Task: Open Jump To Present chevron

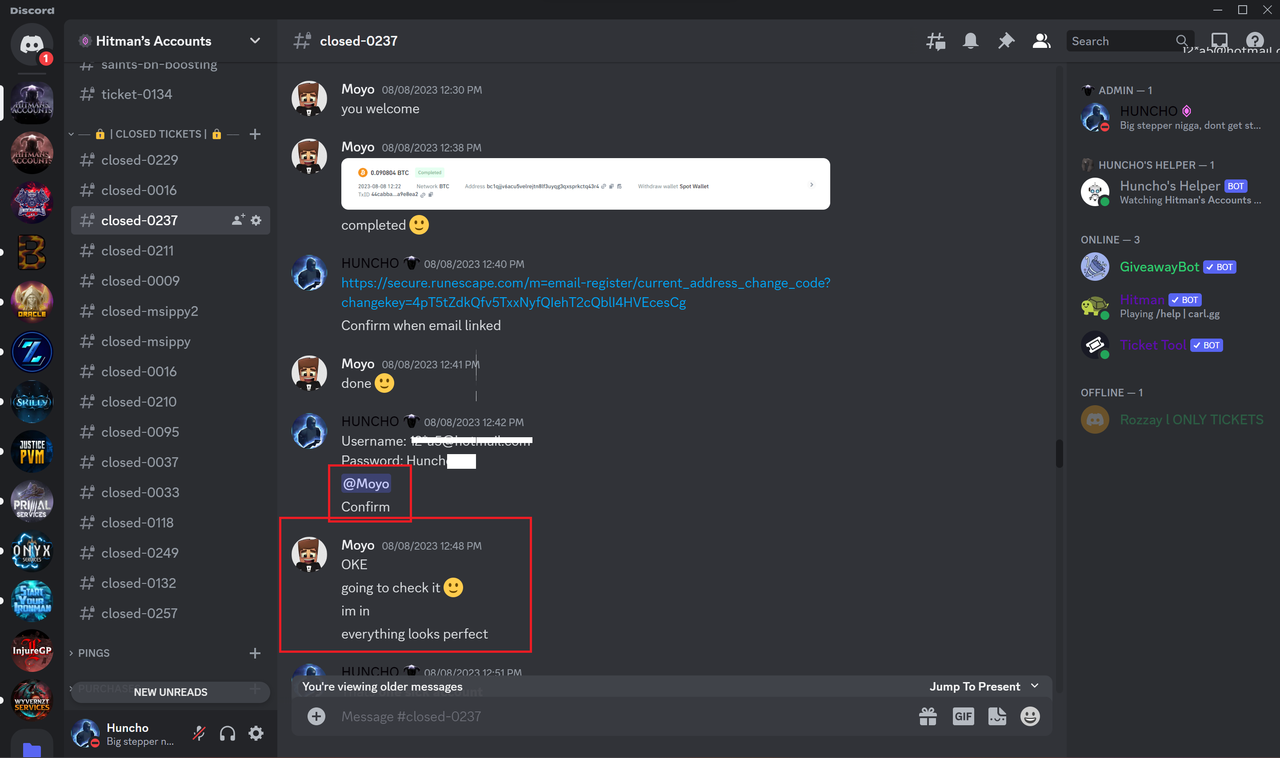Action: (1034, 686)
